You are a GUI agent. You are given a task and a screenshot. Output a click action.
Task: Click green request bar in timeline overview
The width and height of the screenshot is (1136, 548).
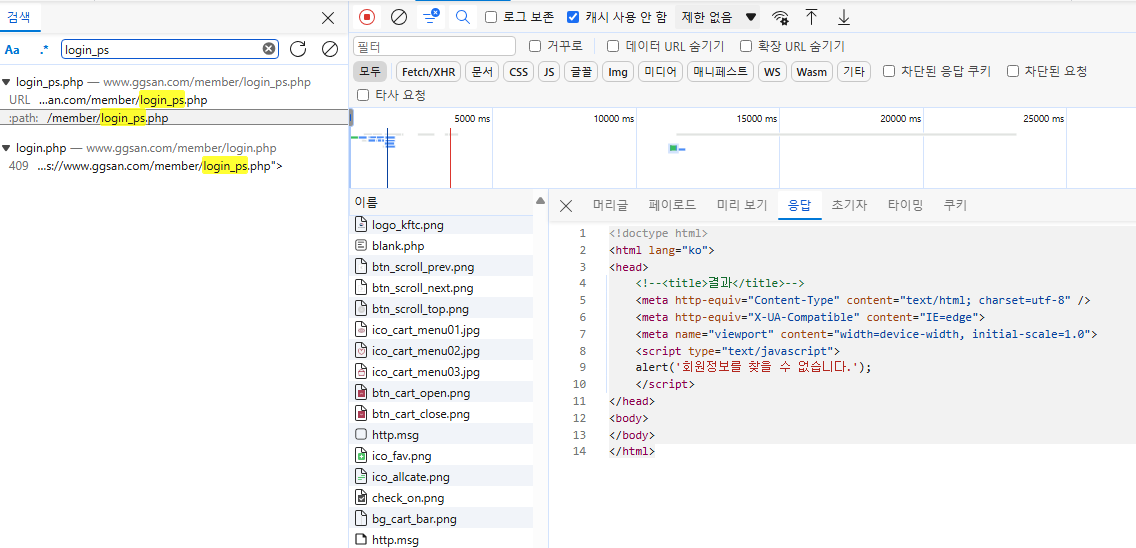click(673, 148)
